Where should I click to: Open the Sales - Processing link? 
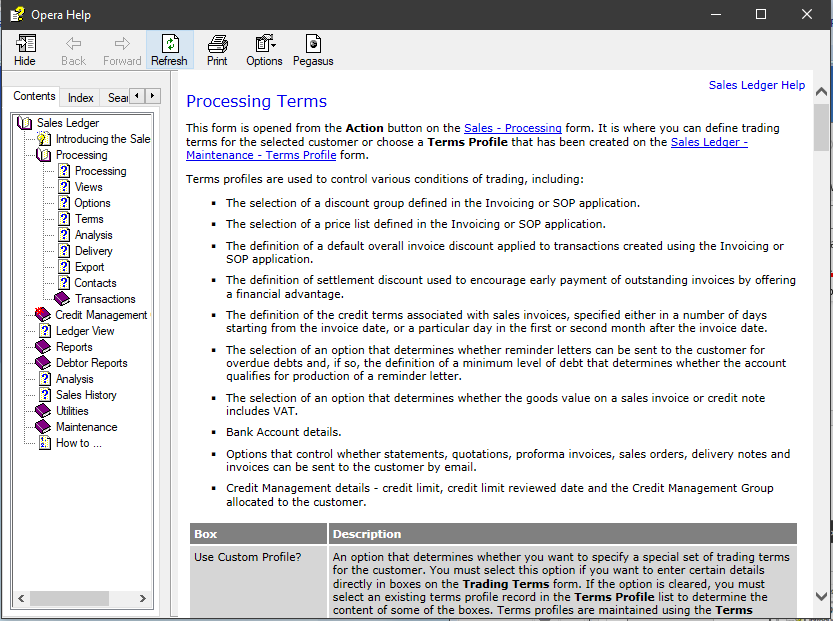coord(512,128)
